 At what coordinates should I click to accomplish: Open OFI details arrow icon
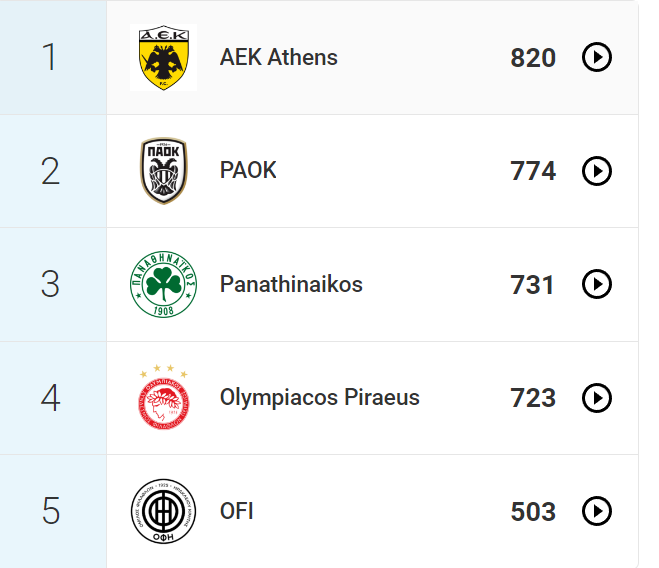click(x=597, y=512)
